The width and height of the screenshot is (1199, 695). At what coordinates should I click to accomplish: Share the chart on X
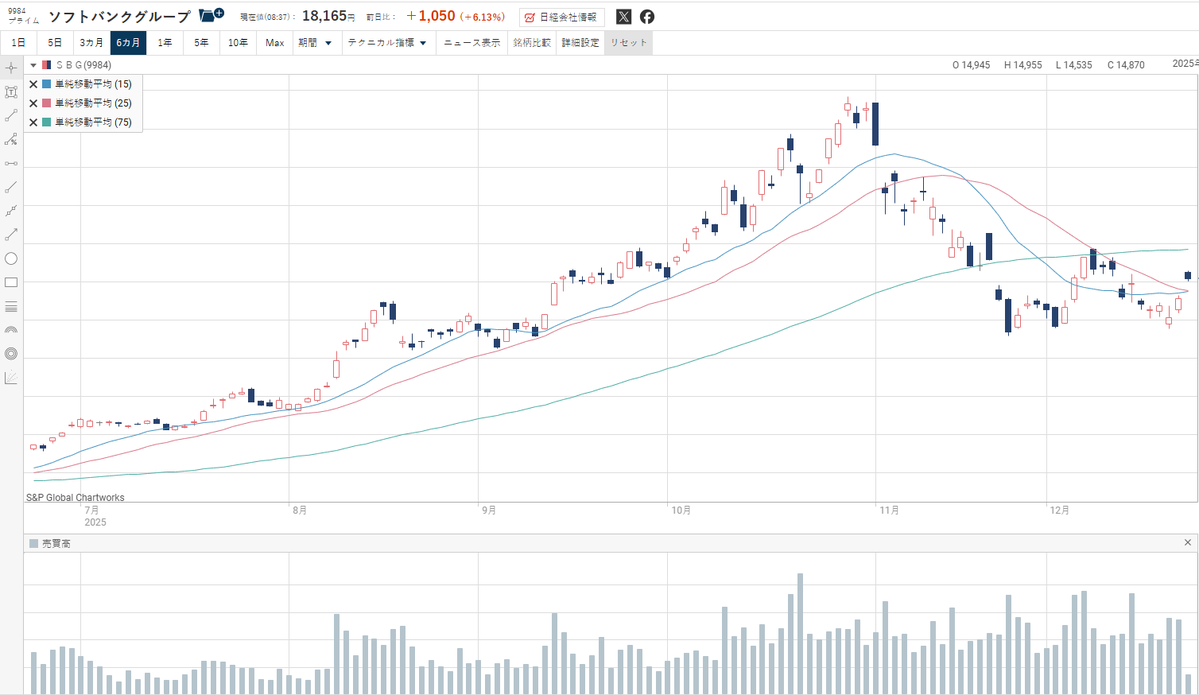pyautogui.click(x=624, y=17)
